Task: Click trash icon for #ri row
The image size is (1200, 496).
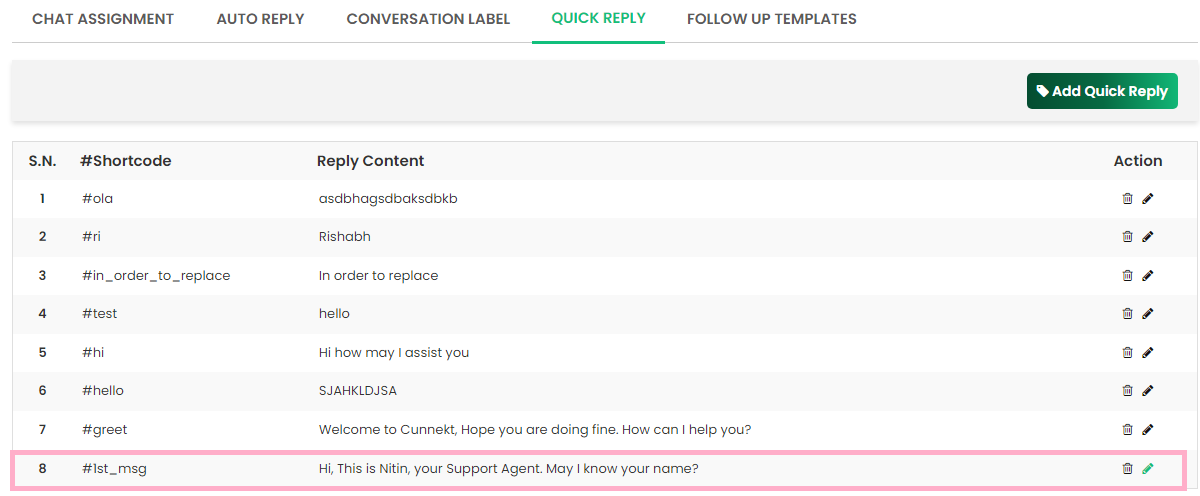Action: point(1127,237)
